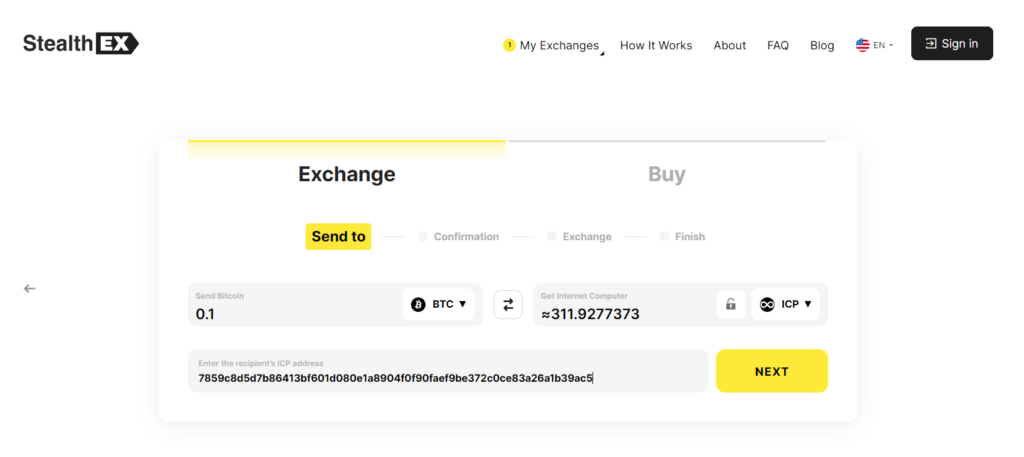1024x457 pixels.
Task: Click the Finish step label
Action: tap(690, 236)
